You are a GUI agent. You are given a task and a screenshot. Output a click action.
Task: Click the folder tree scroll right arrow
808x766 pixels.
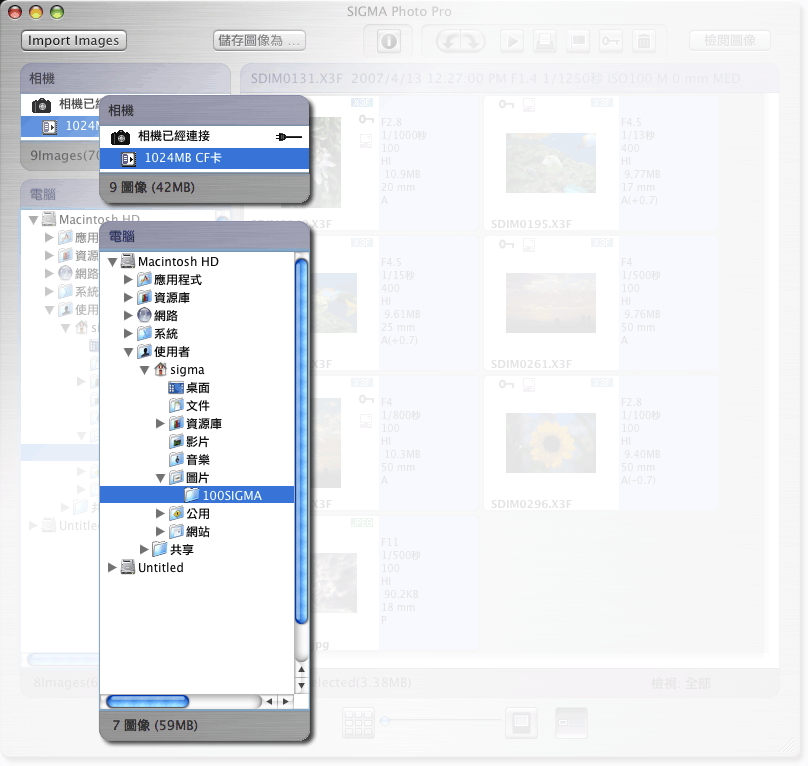[285, 702]
